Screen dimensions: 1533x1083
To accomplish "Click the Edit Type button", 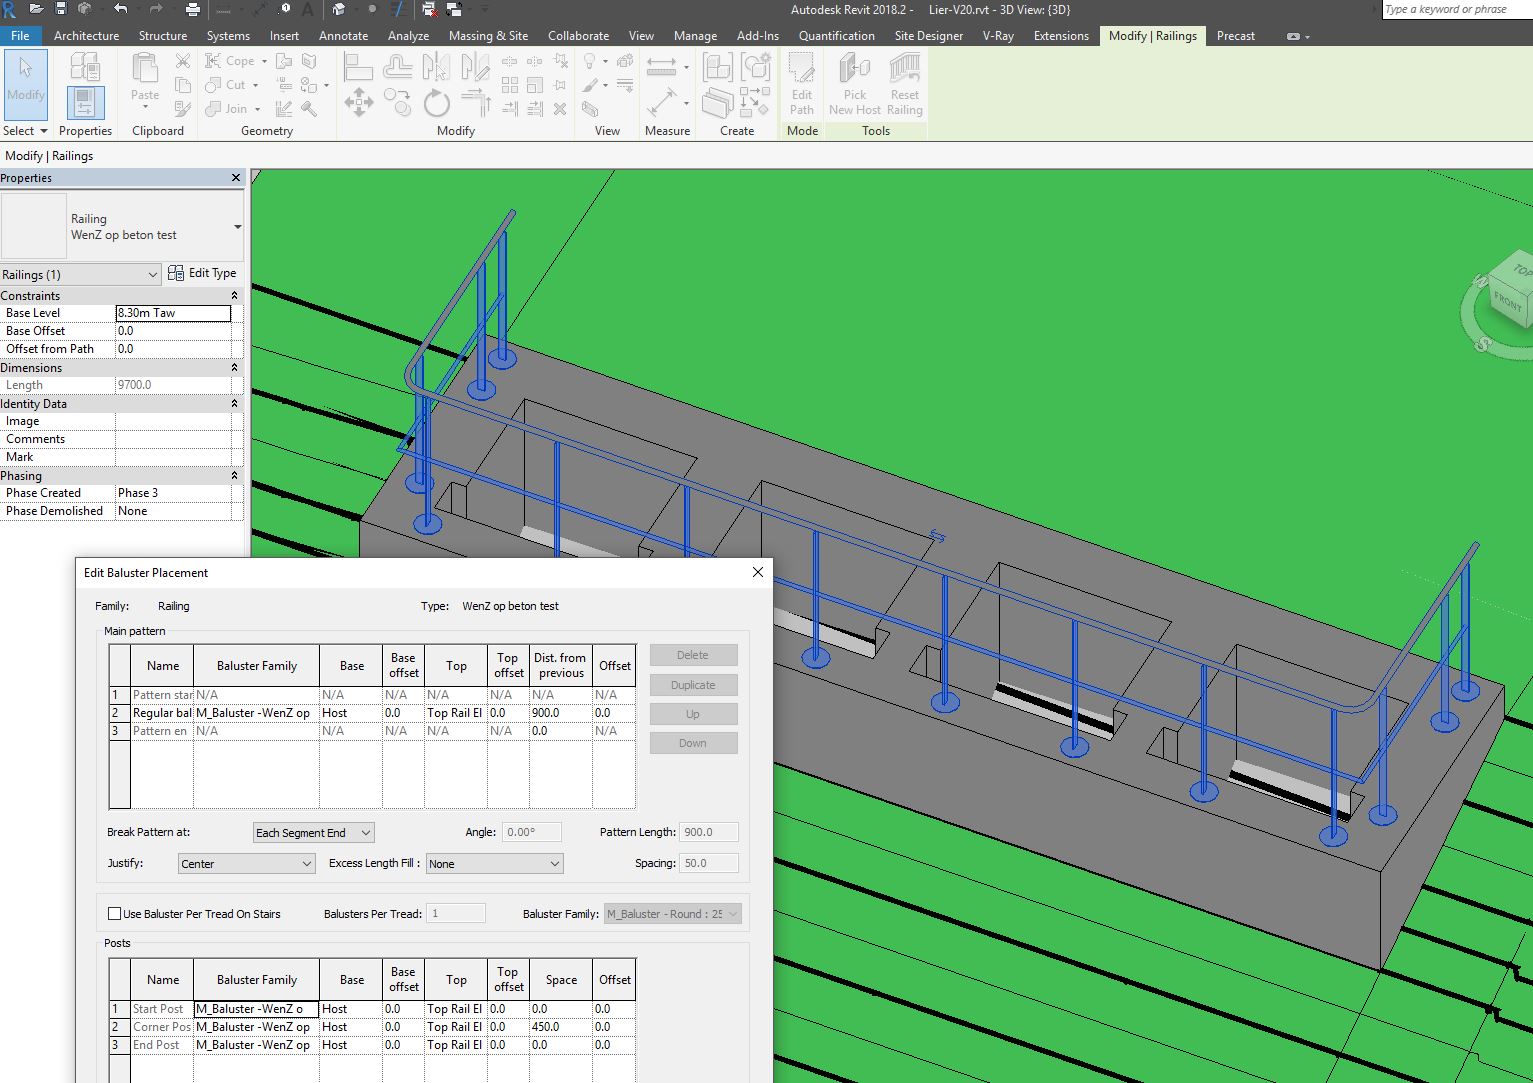I will point(203,272).
